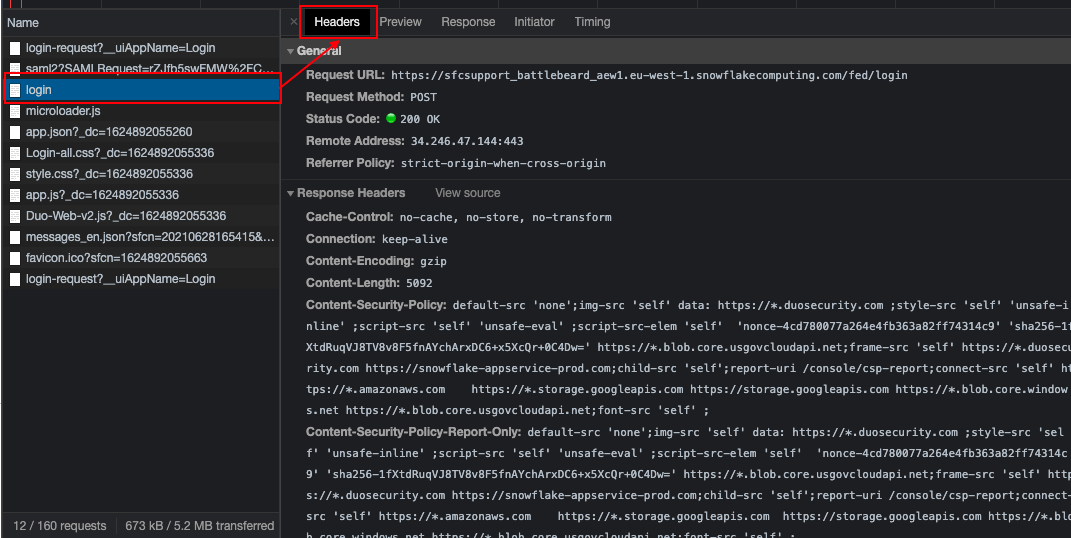The image size is (1071, 538).
Task: Click the icon next to saml2 request
Action: tap(15, 69)
